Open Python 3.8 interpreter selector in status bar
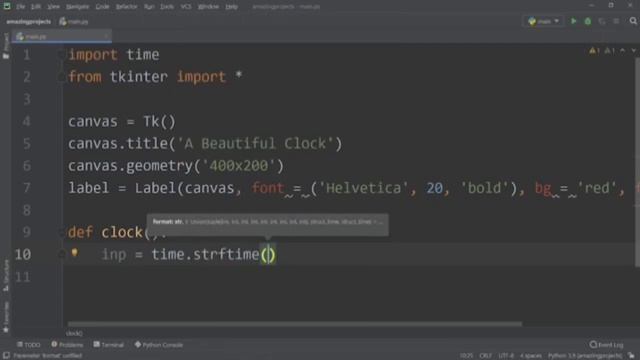 (x=585, y=356)
